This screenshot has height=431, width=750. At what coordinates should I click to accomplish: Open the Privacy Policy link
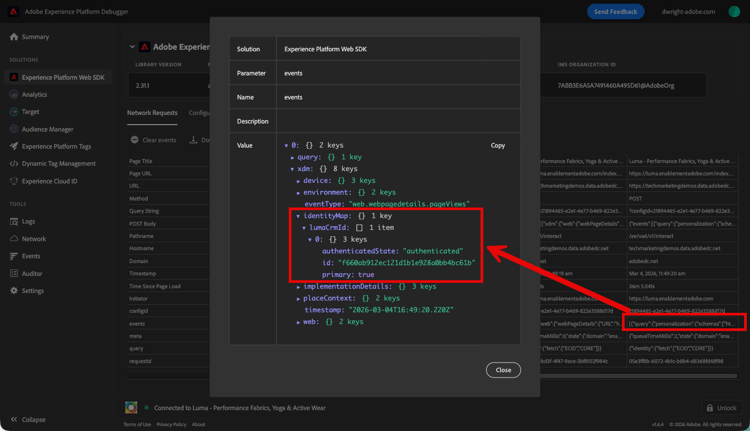pyautogui.click(x=171, y=424)
